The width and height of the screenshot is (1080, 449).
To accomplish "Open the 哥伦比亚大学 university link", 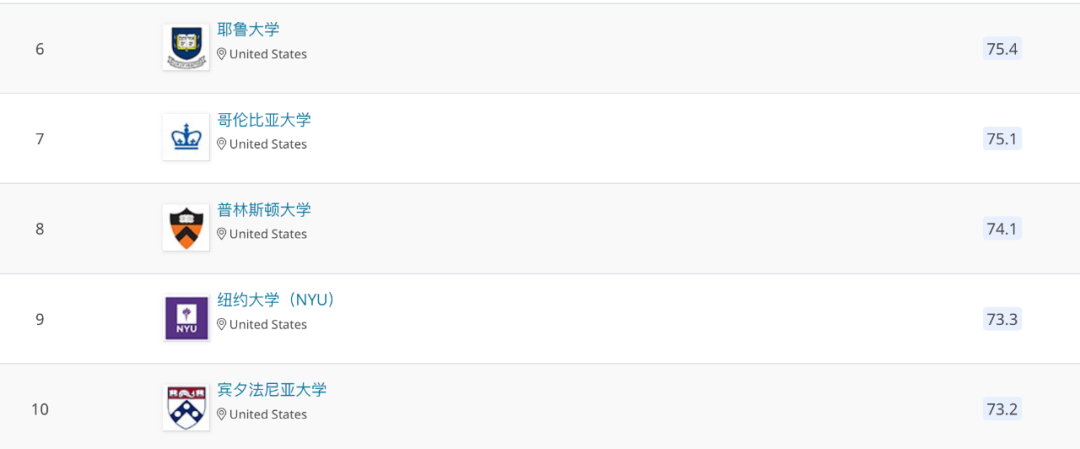I will [264, 120].
